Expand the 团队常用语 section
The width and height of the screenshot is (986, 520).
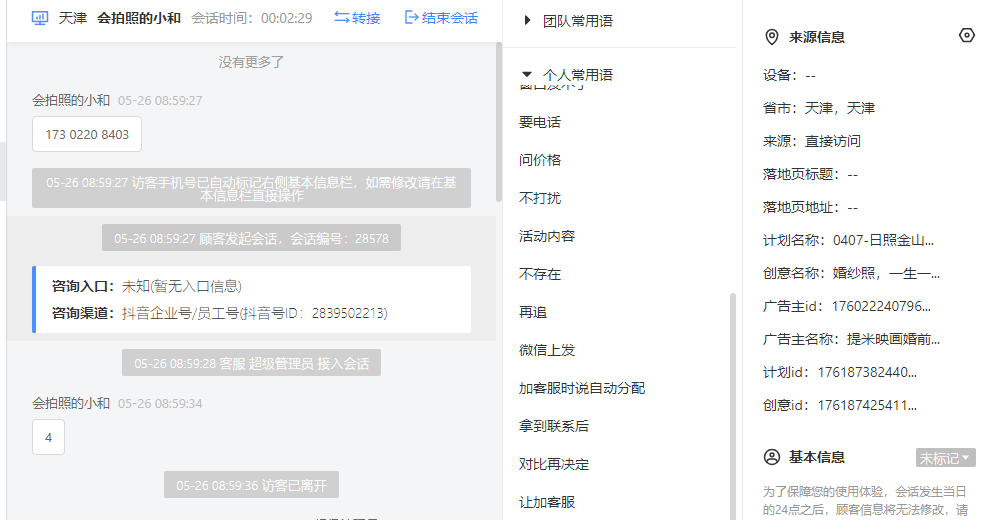tap(568, 21)
